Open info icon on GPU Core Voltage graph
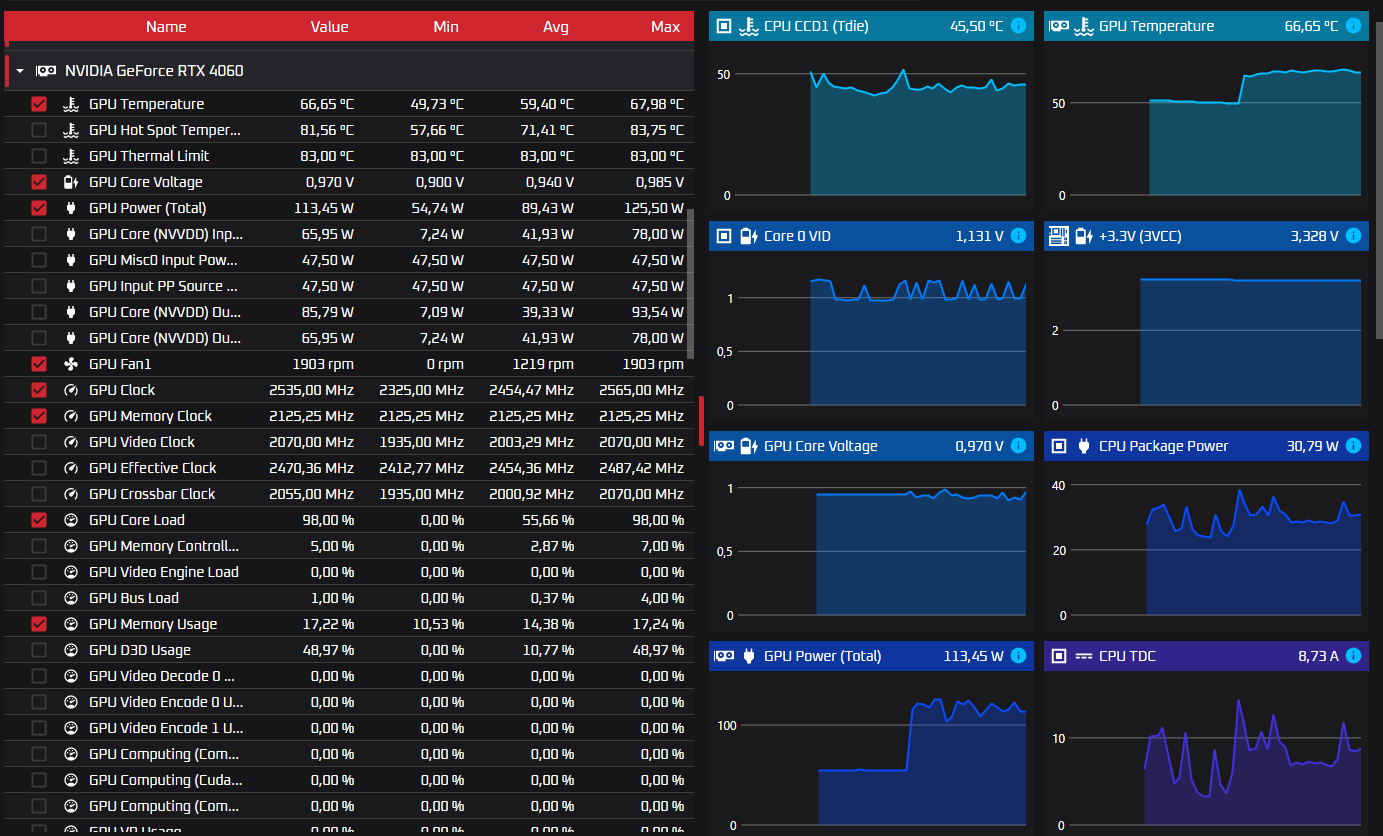 (x=1018, y=446)
